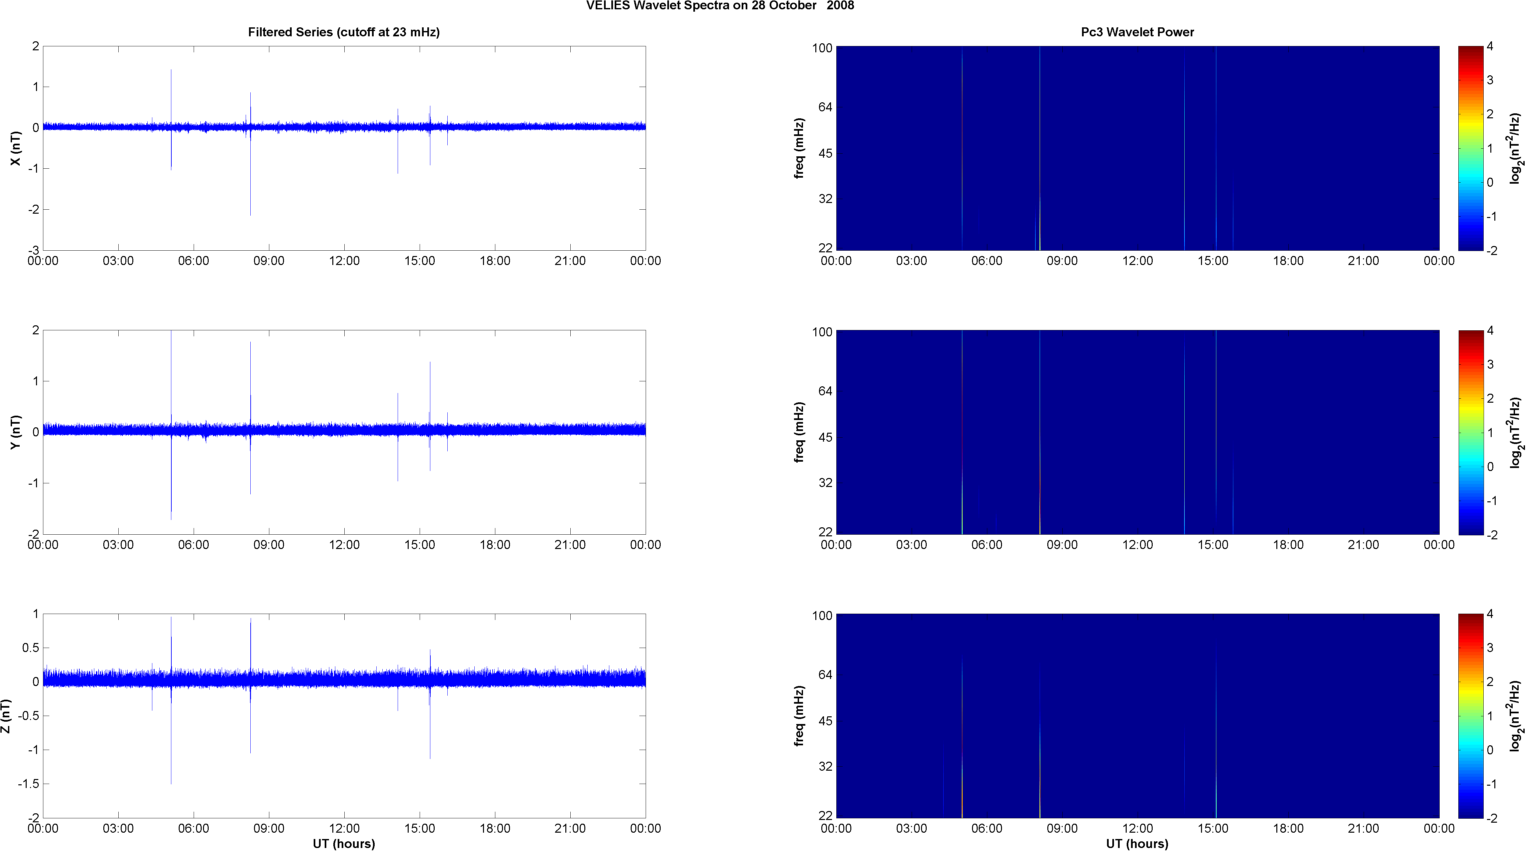Click the 'X (nT)' y-axis label
Image resolution: width=1526 pixels, height=851 pixels.
15,148
